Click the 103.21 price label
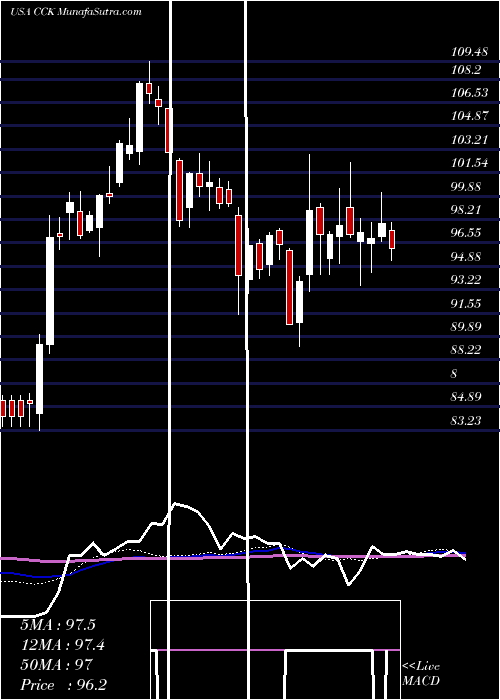 (469, 140)
